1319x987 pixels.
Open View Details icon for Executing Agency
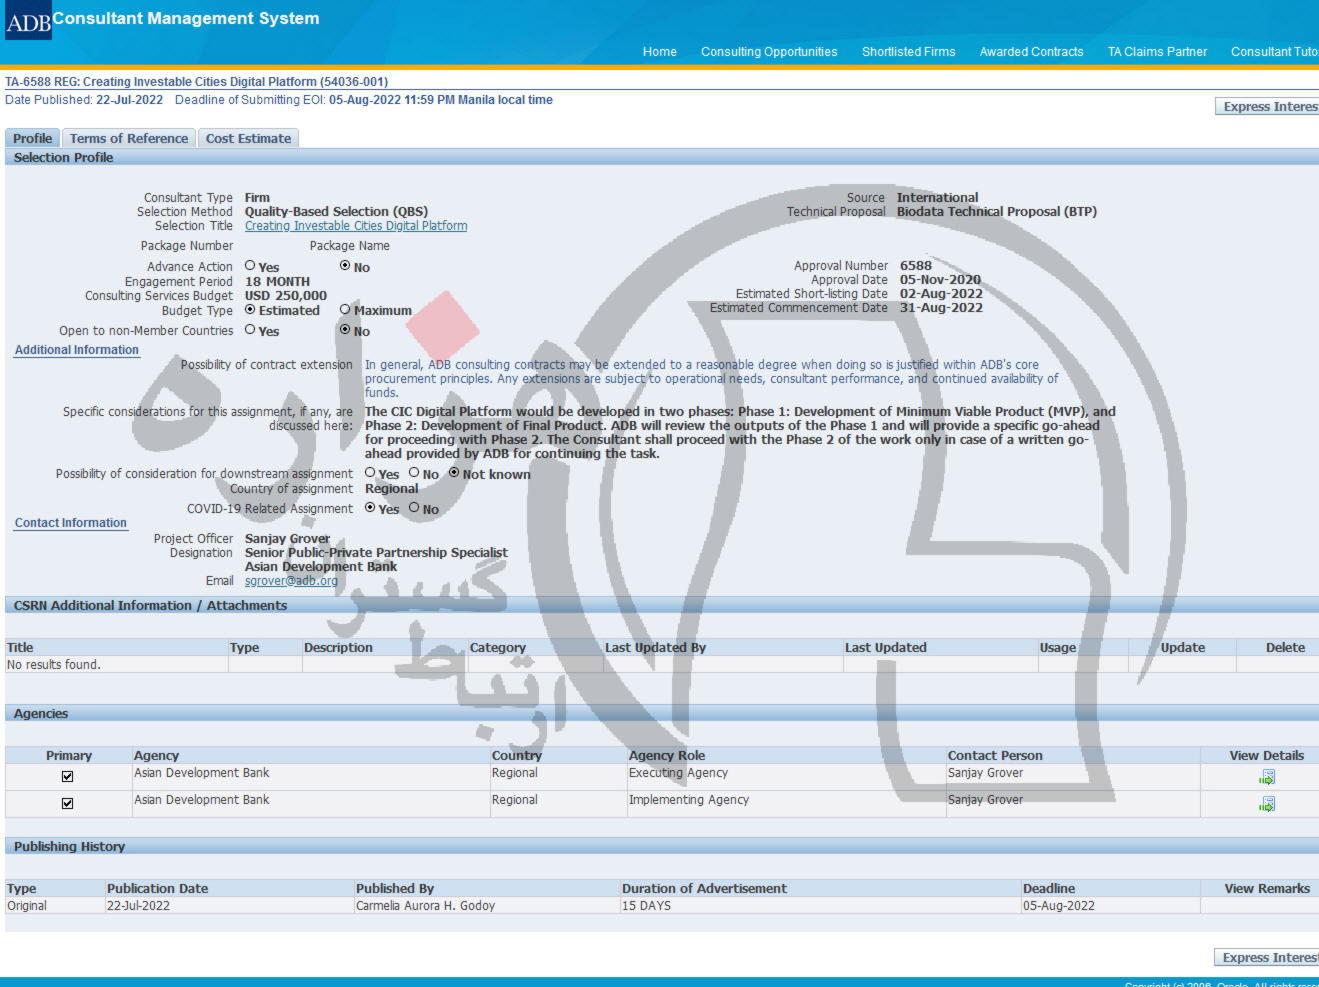[x=1266, y=777]
